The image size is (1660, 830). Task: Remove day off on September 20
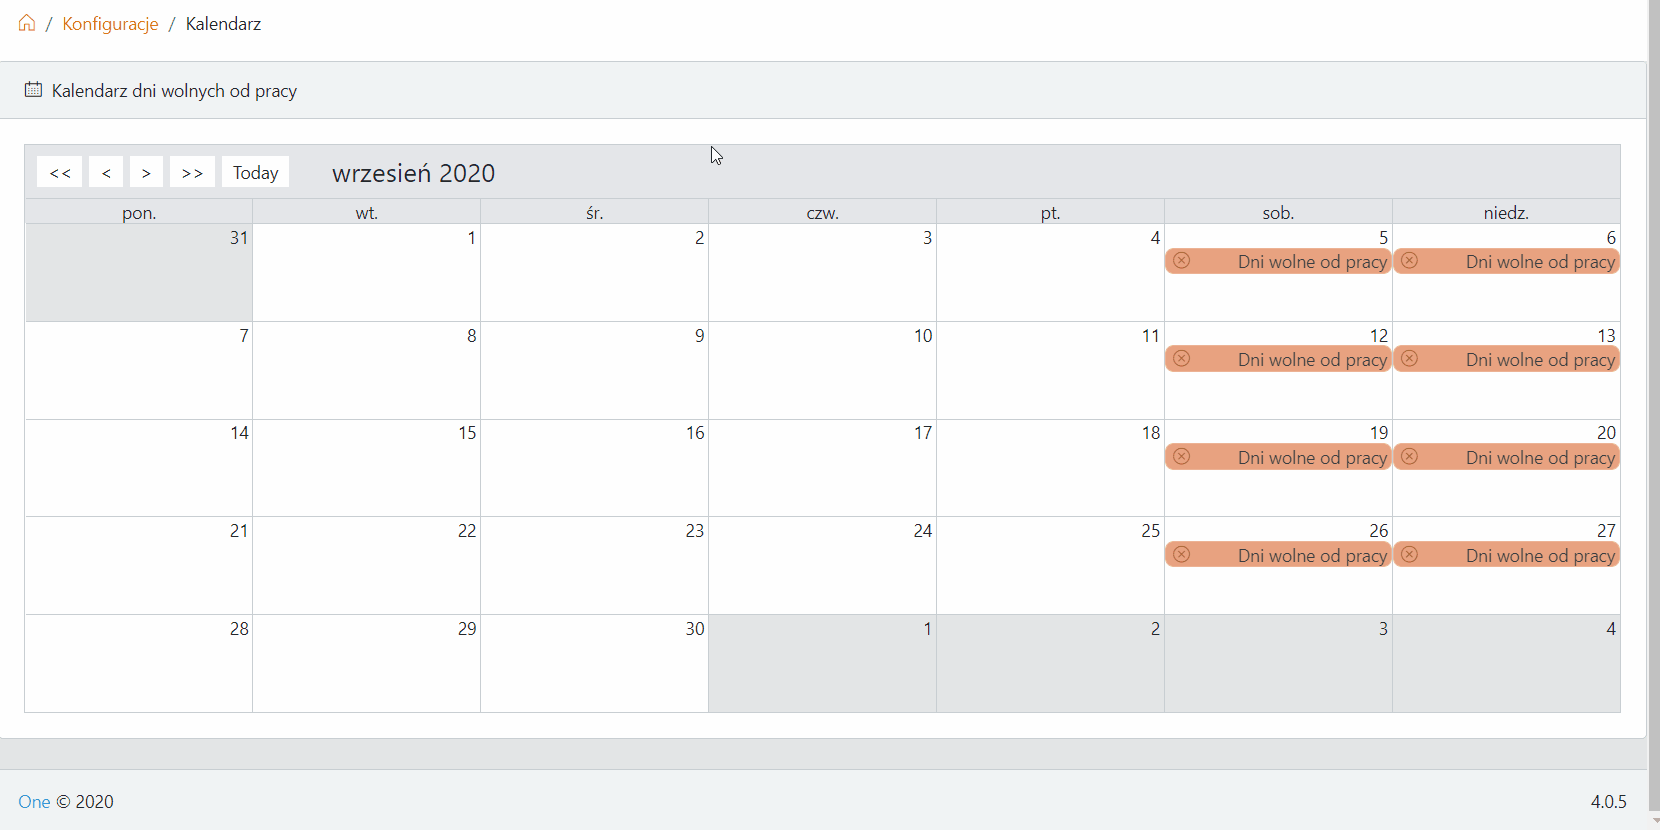click(x=1409, y=457)
